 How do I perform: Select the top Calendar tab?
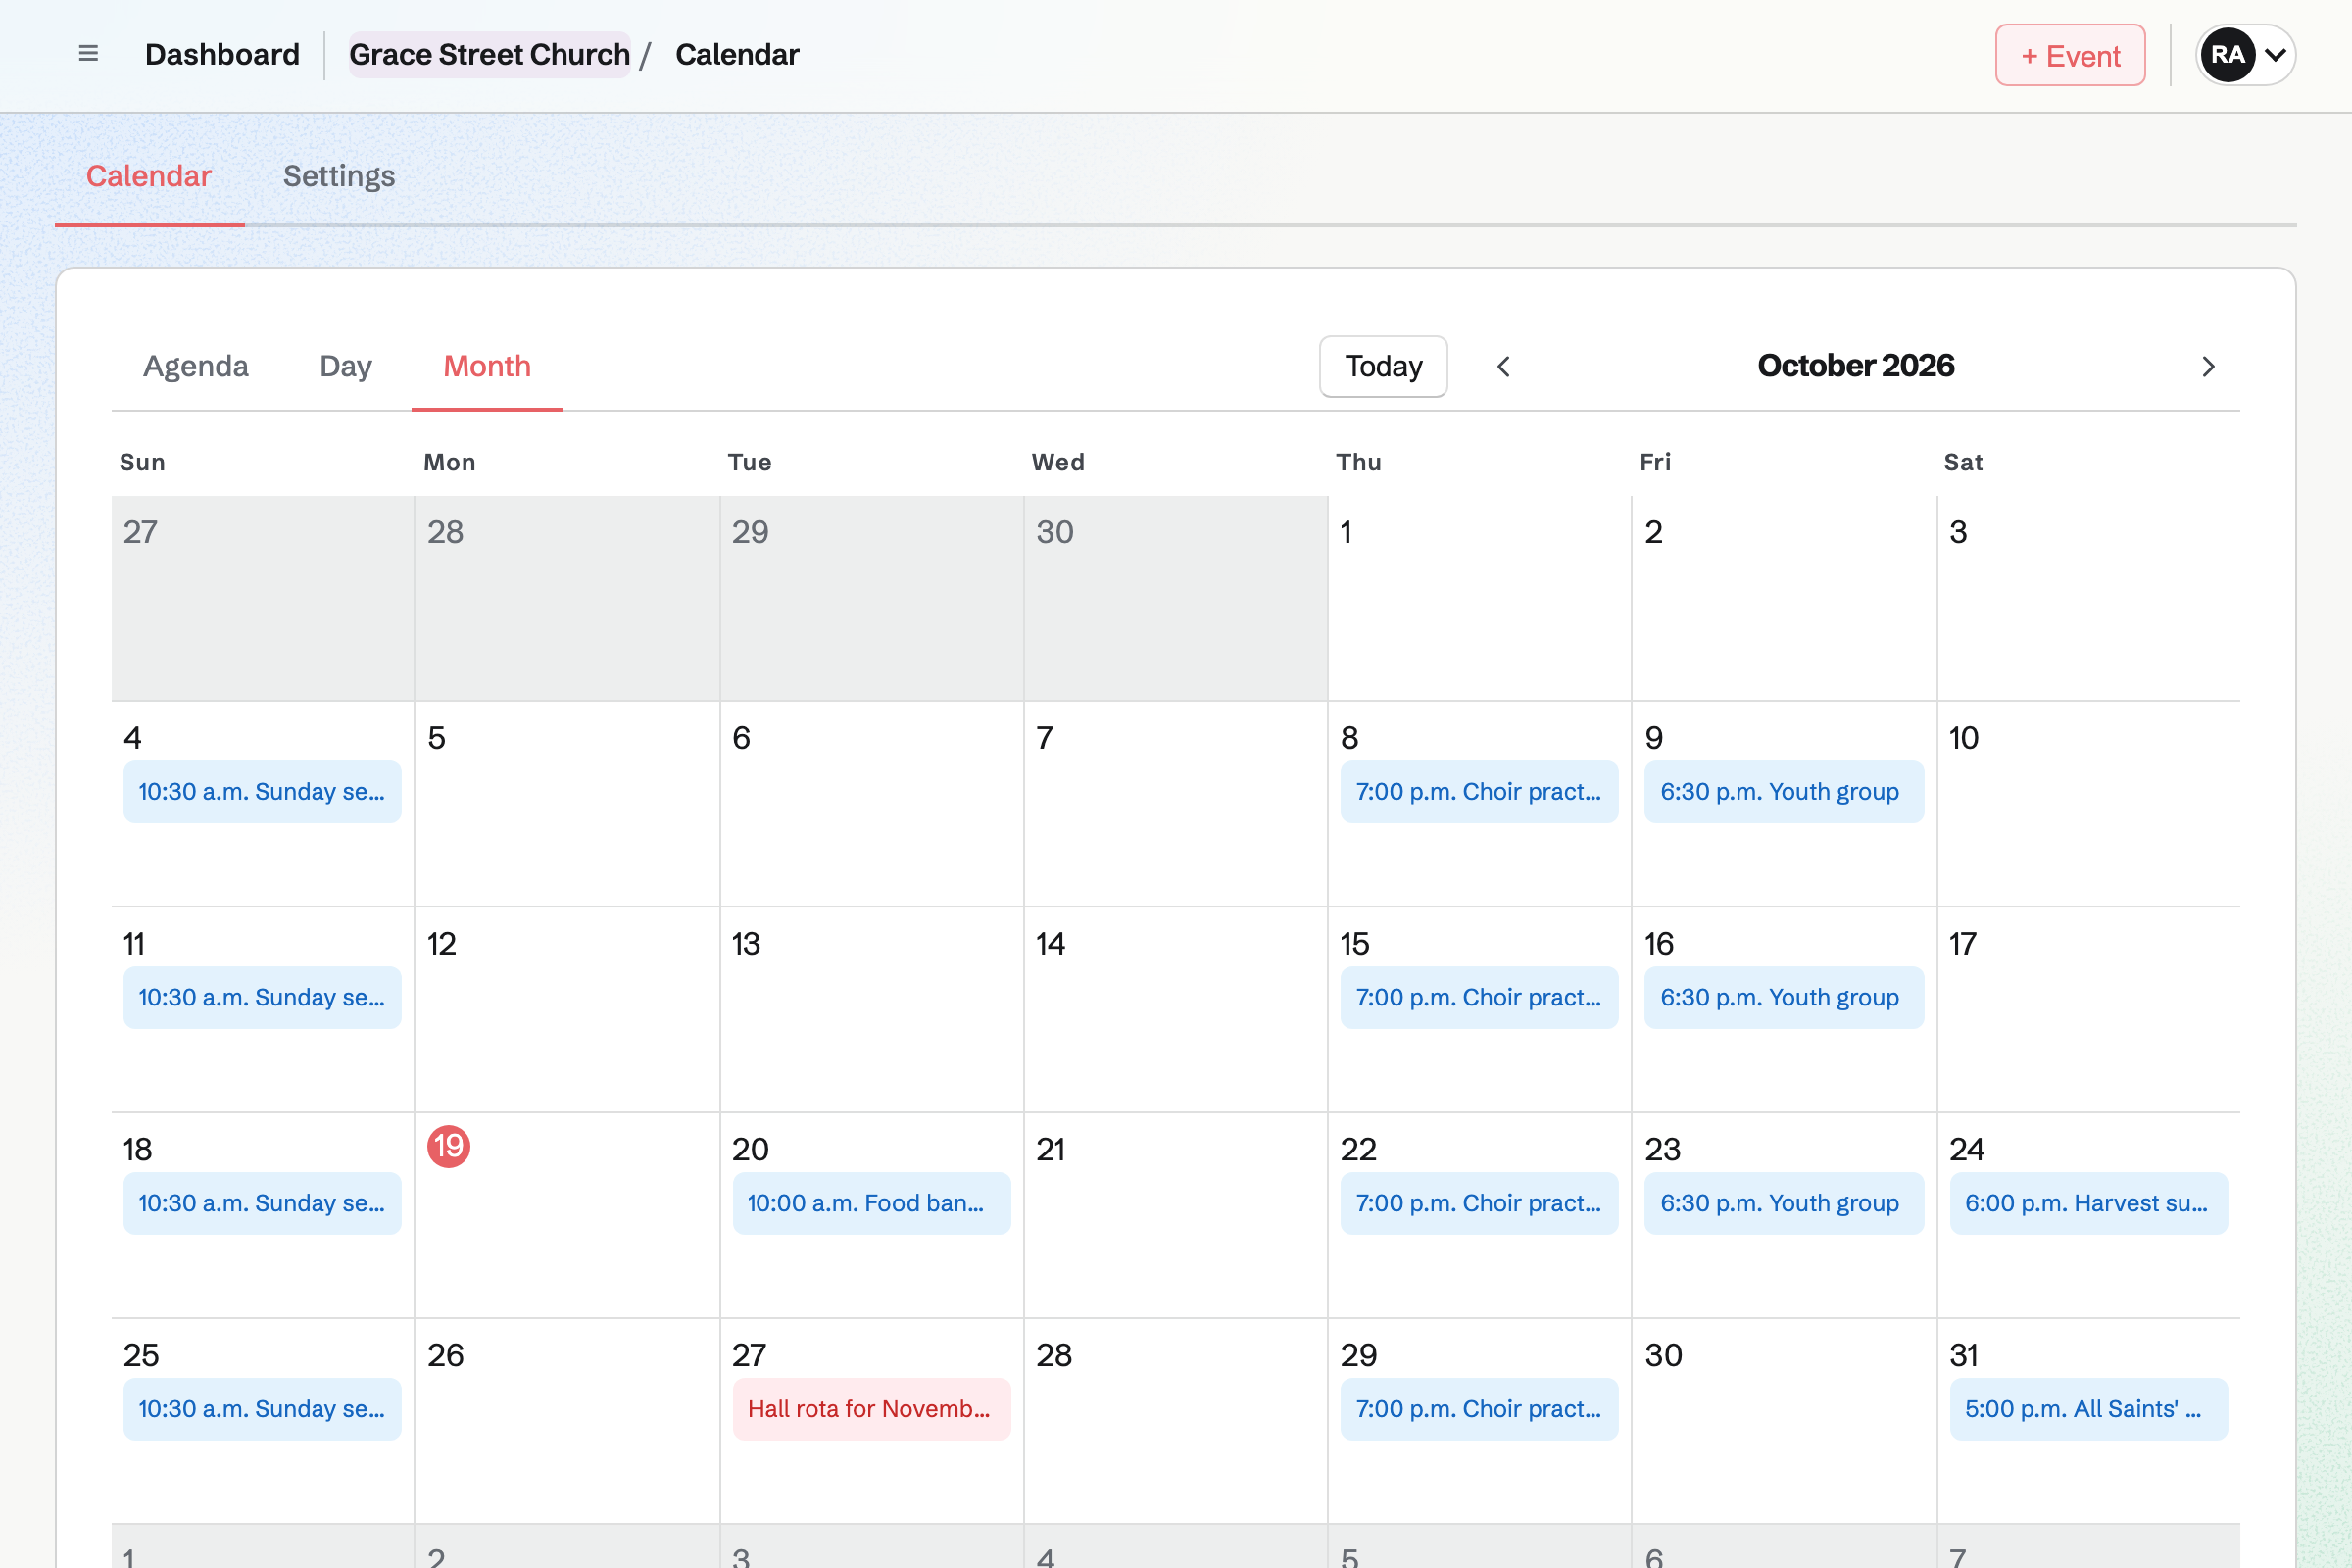coord(149,176)
